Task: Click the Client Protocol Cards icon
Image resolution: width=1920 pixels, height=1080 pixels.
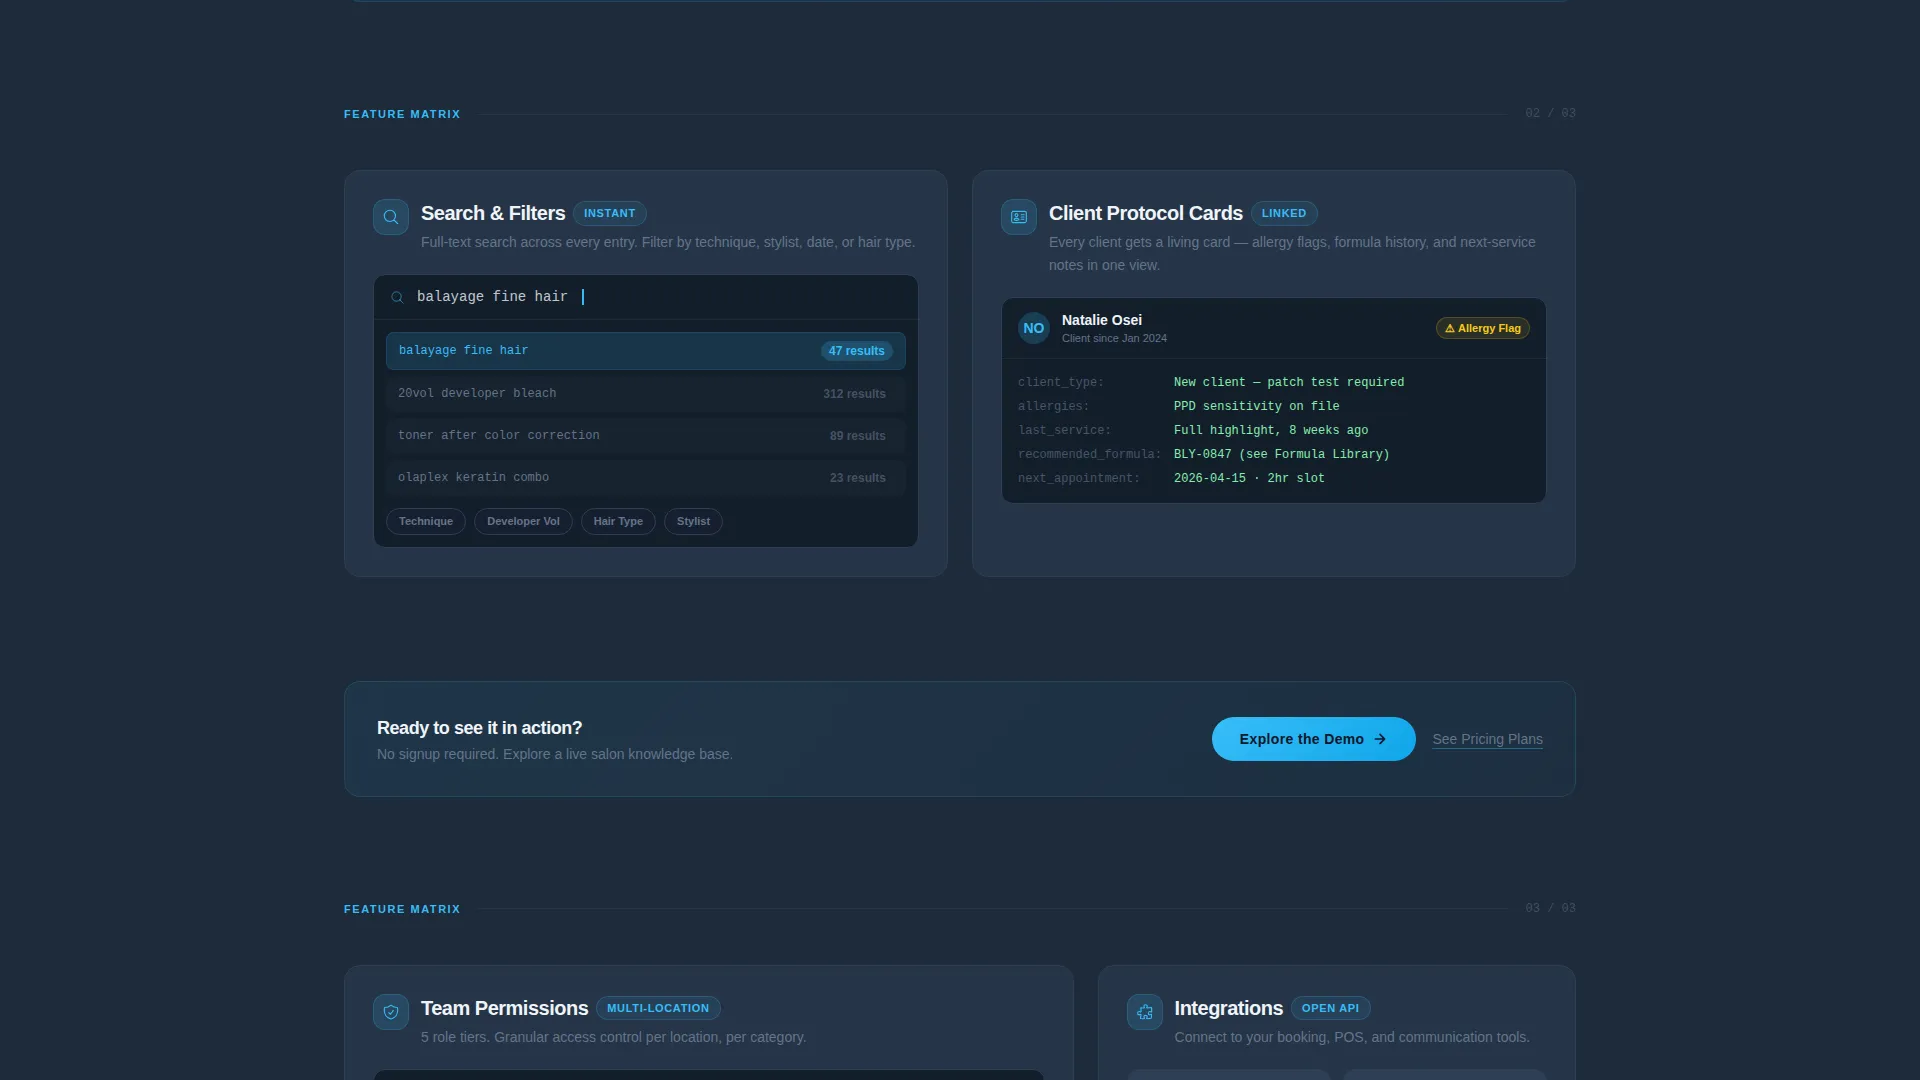Action: [x=1019, y=217]
